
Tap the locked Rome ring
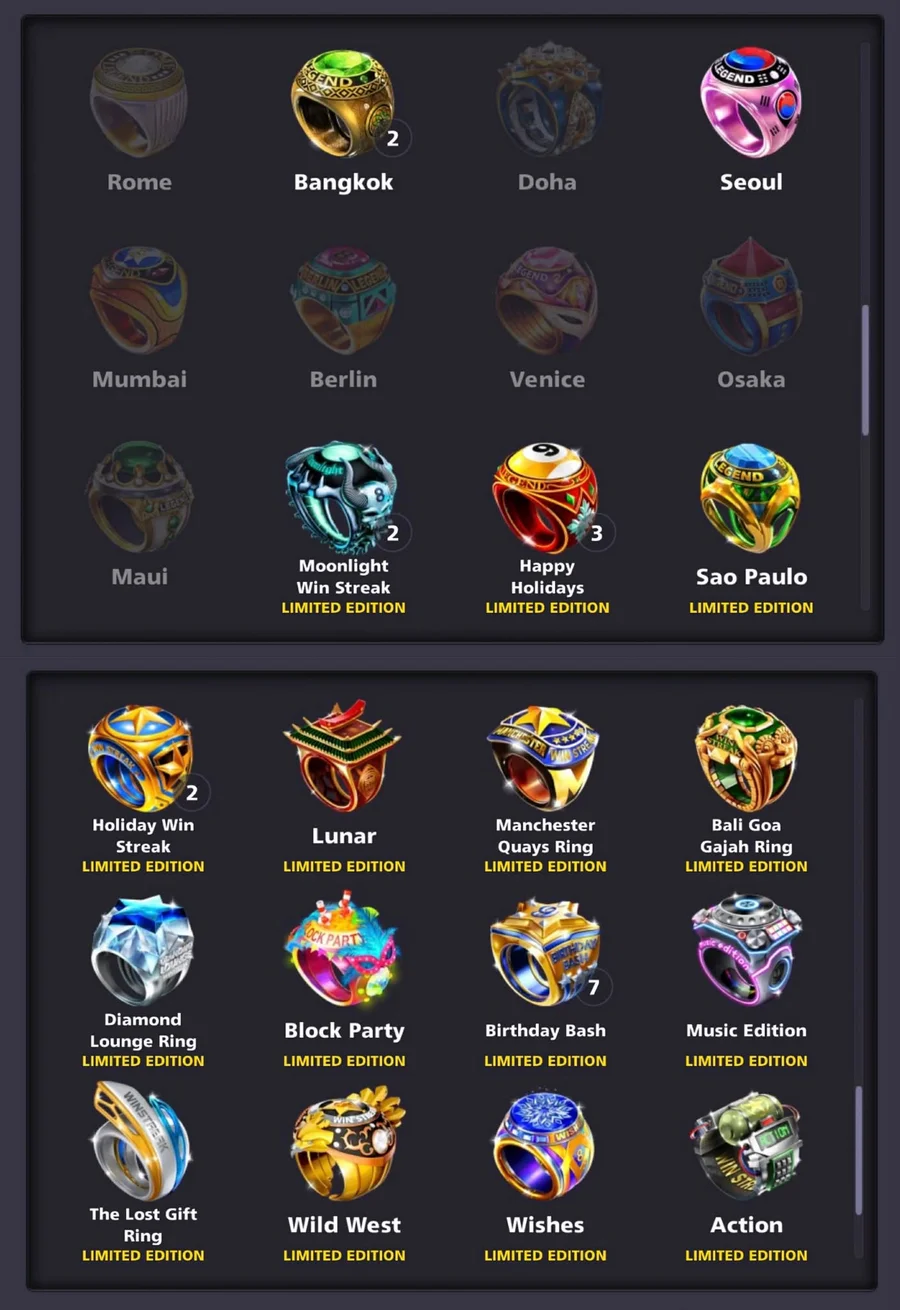(139, 104)
